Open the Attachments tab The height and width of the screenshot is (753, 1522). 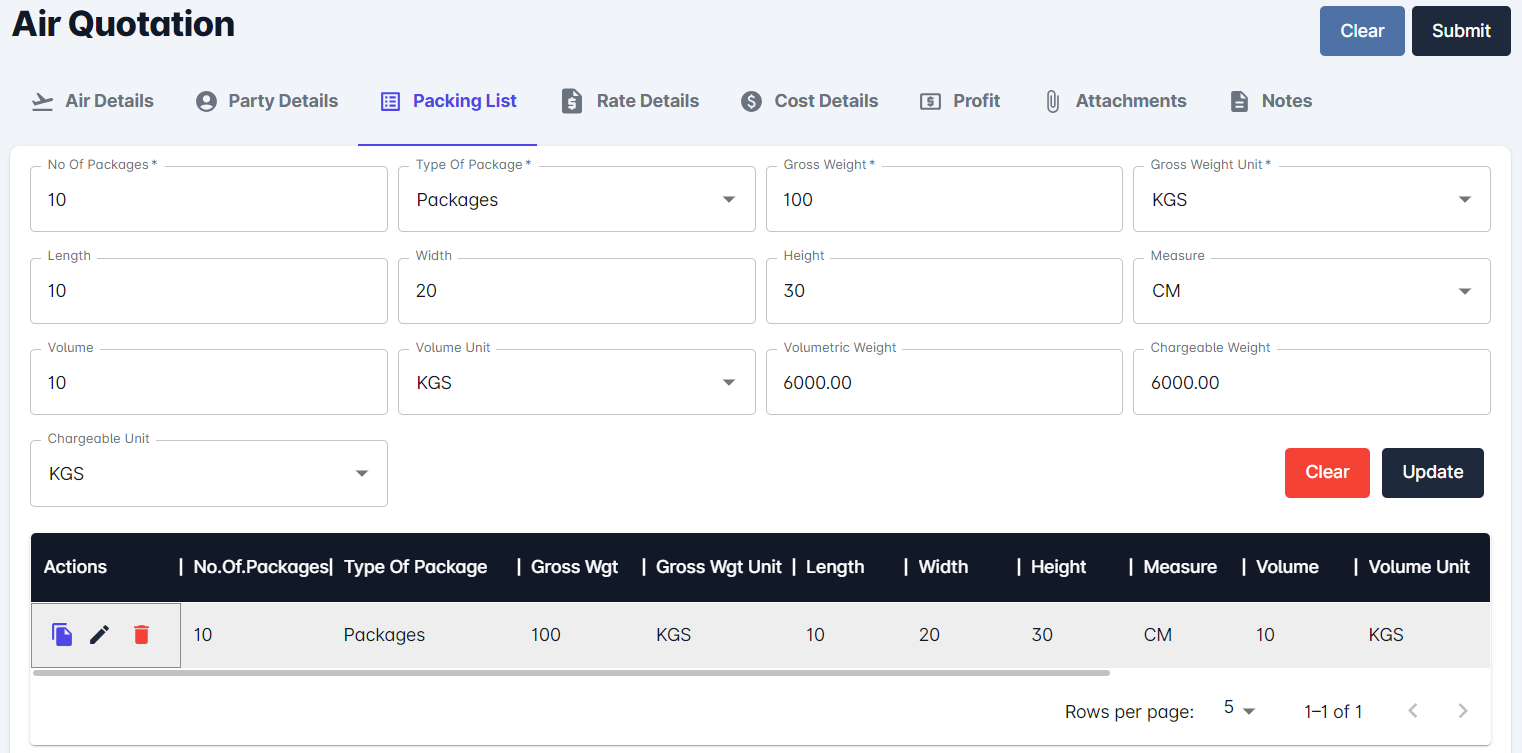pyautogui.click(x=1115, y=101)
